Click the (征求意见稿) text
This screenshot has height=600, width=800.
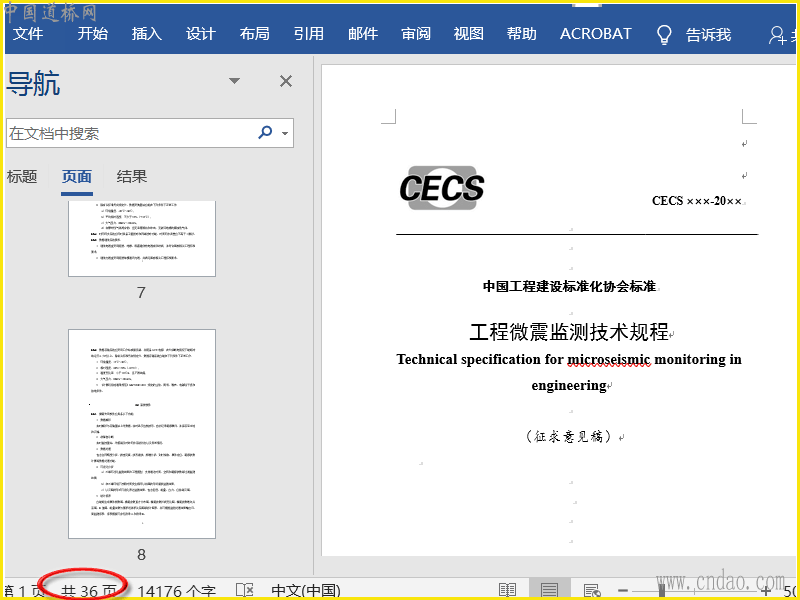point(568,436)
